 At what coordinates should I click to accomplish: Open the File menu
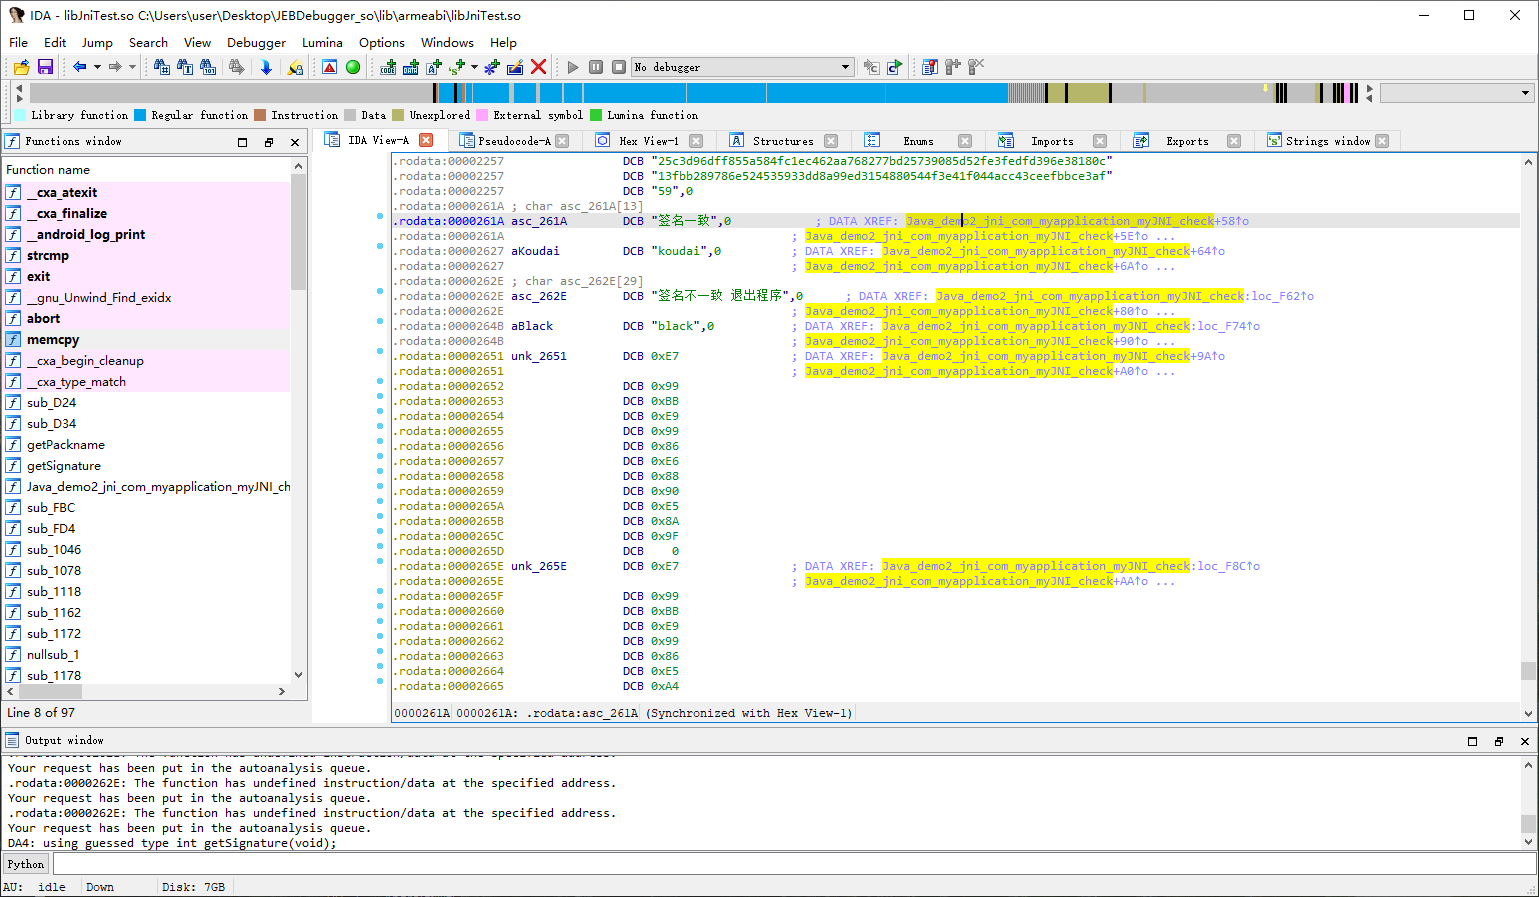(19, 43)
